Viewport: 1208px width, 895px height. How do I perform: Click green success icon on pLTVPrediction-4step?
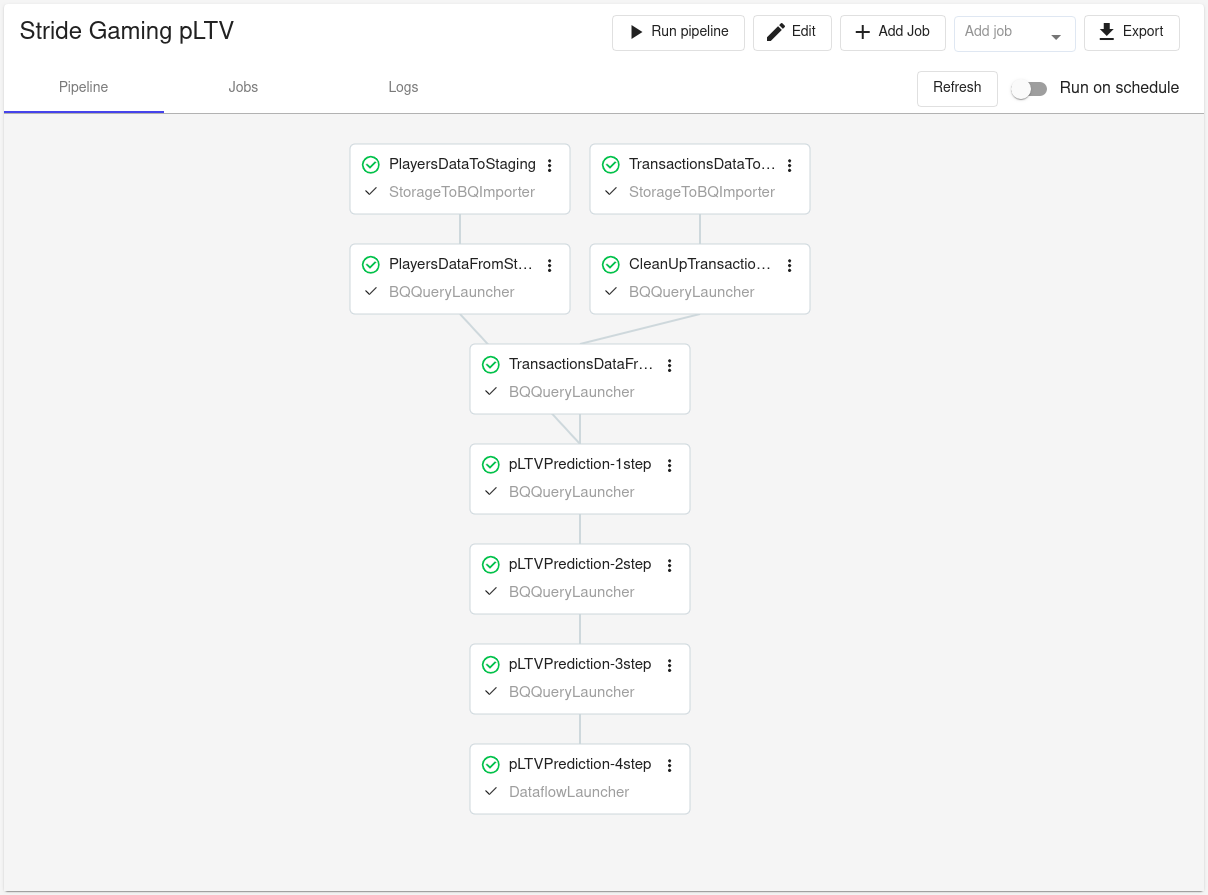(491, 765)
